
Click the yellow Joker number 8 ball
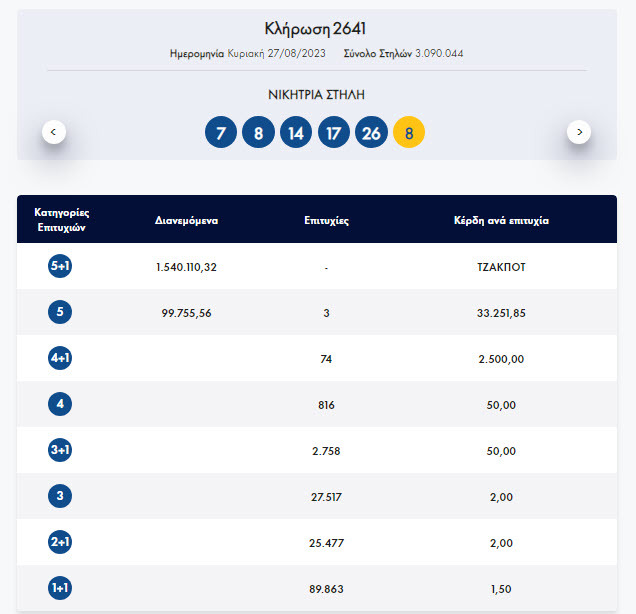409,132
